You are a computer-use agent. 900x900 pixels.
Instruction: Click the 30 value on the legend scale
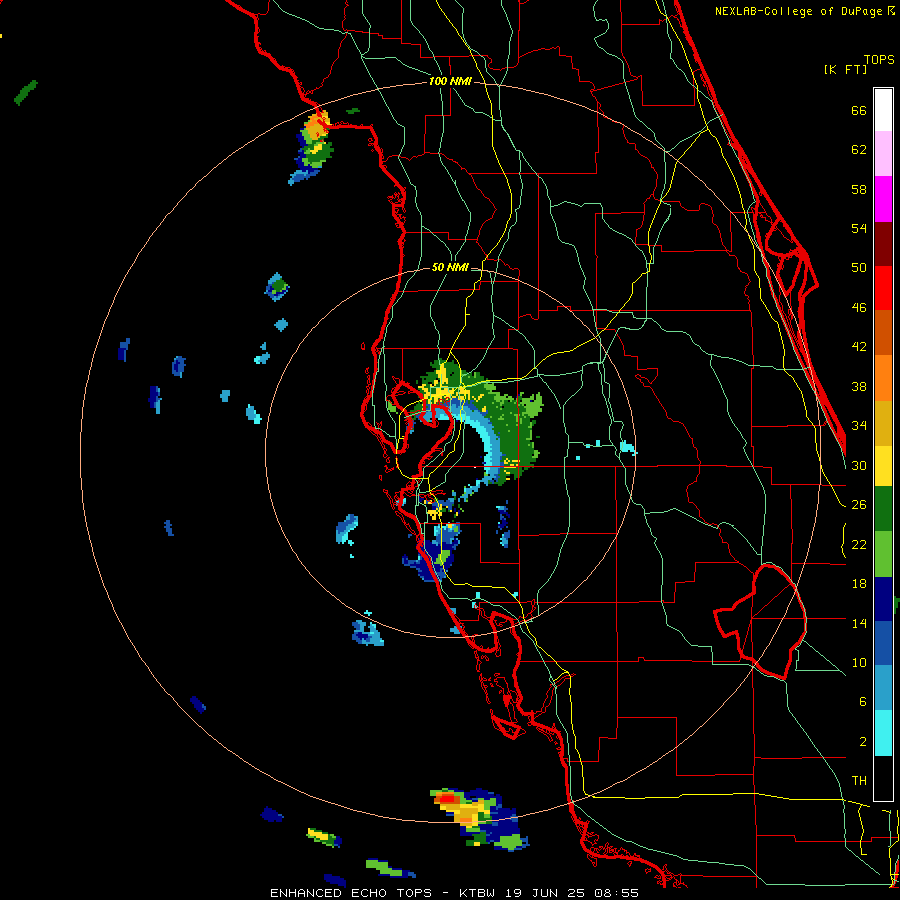[859, 465]
